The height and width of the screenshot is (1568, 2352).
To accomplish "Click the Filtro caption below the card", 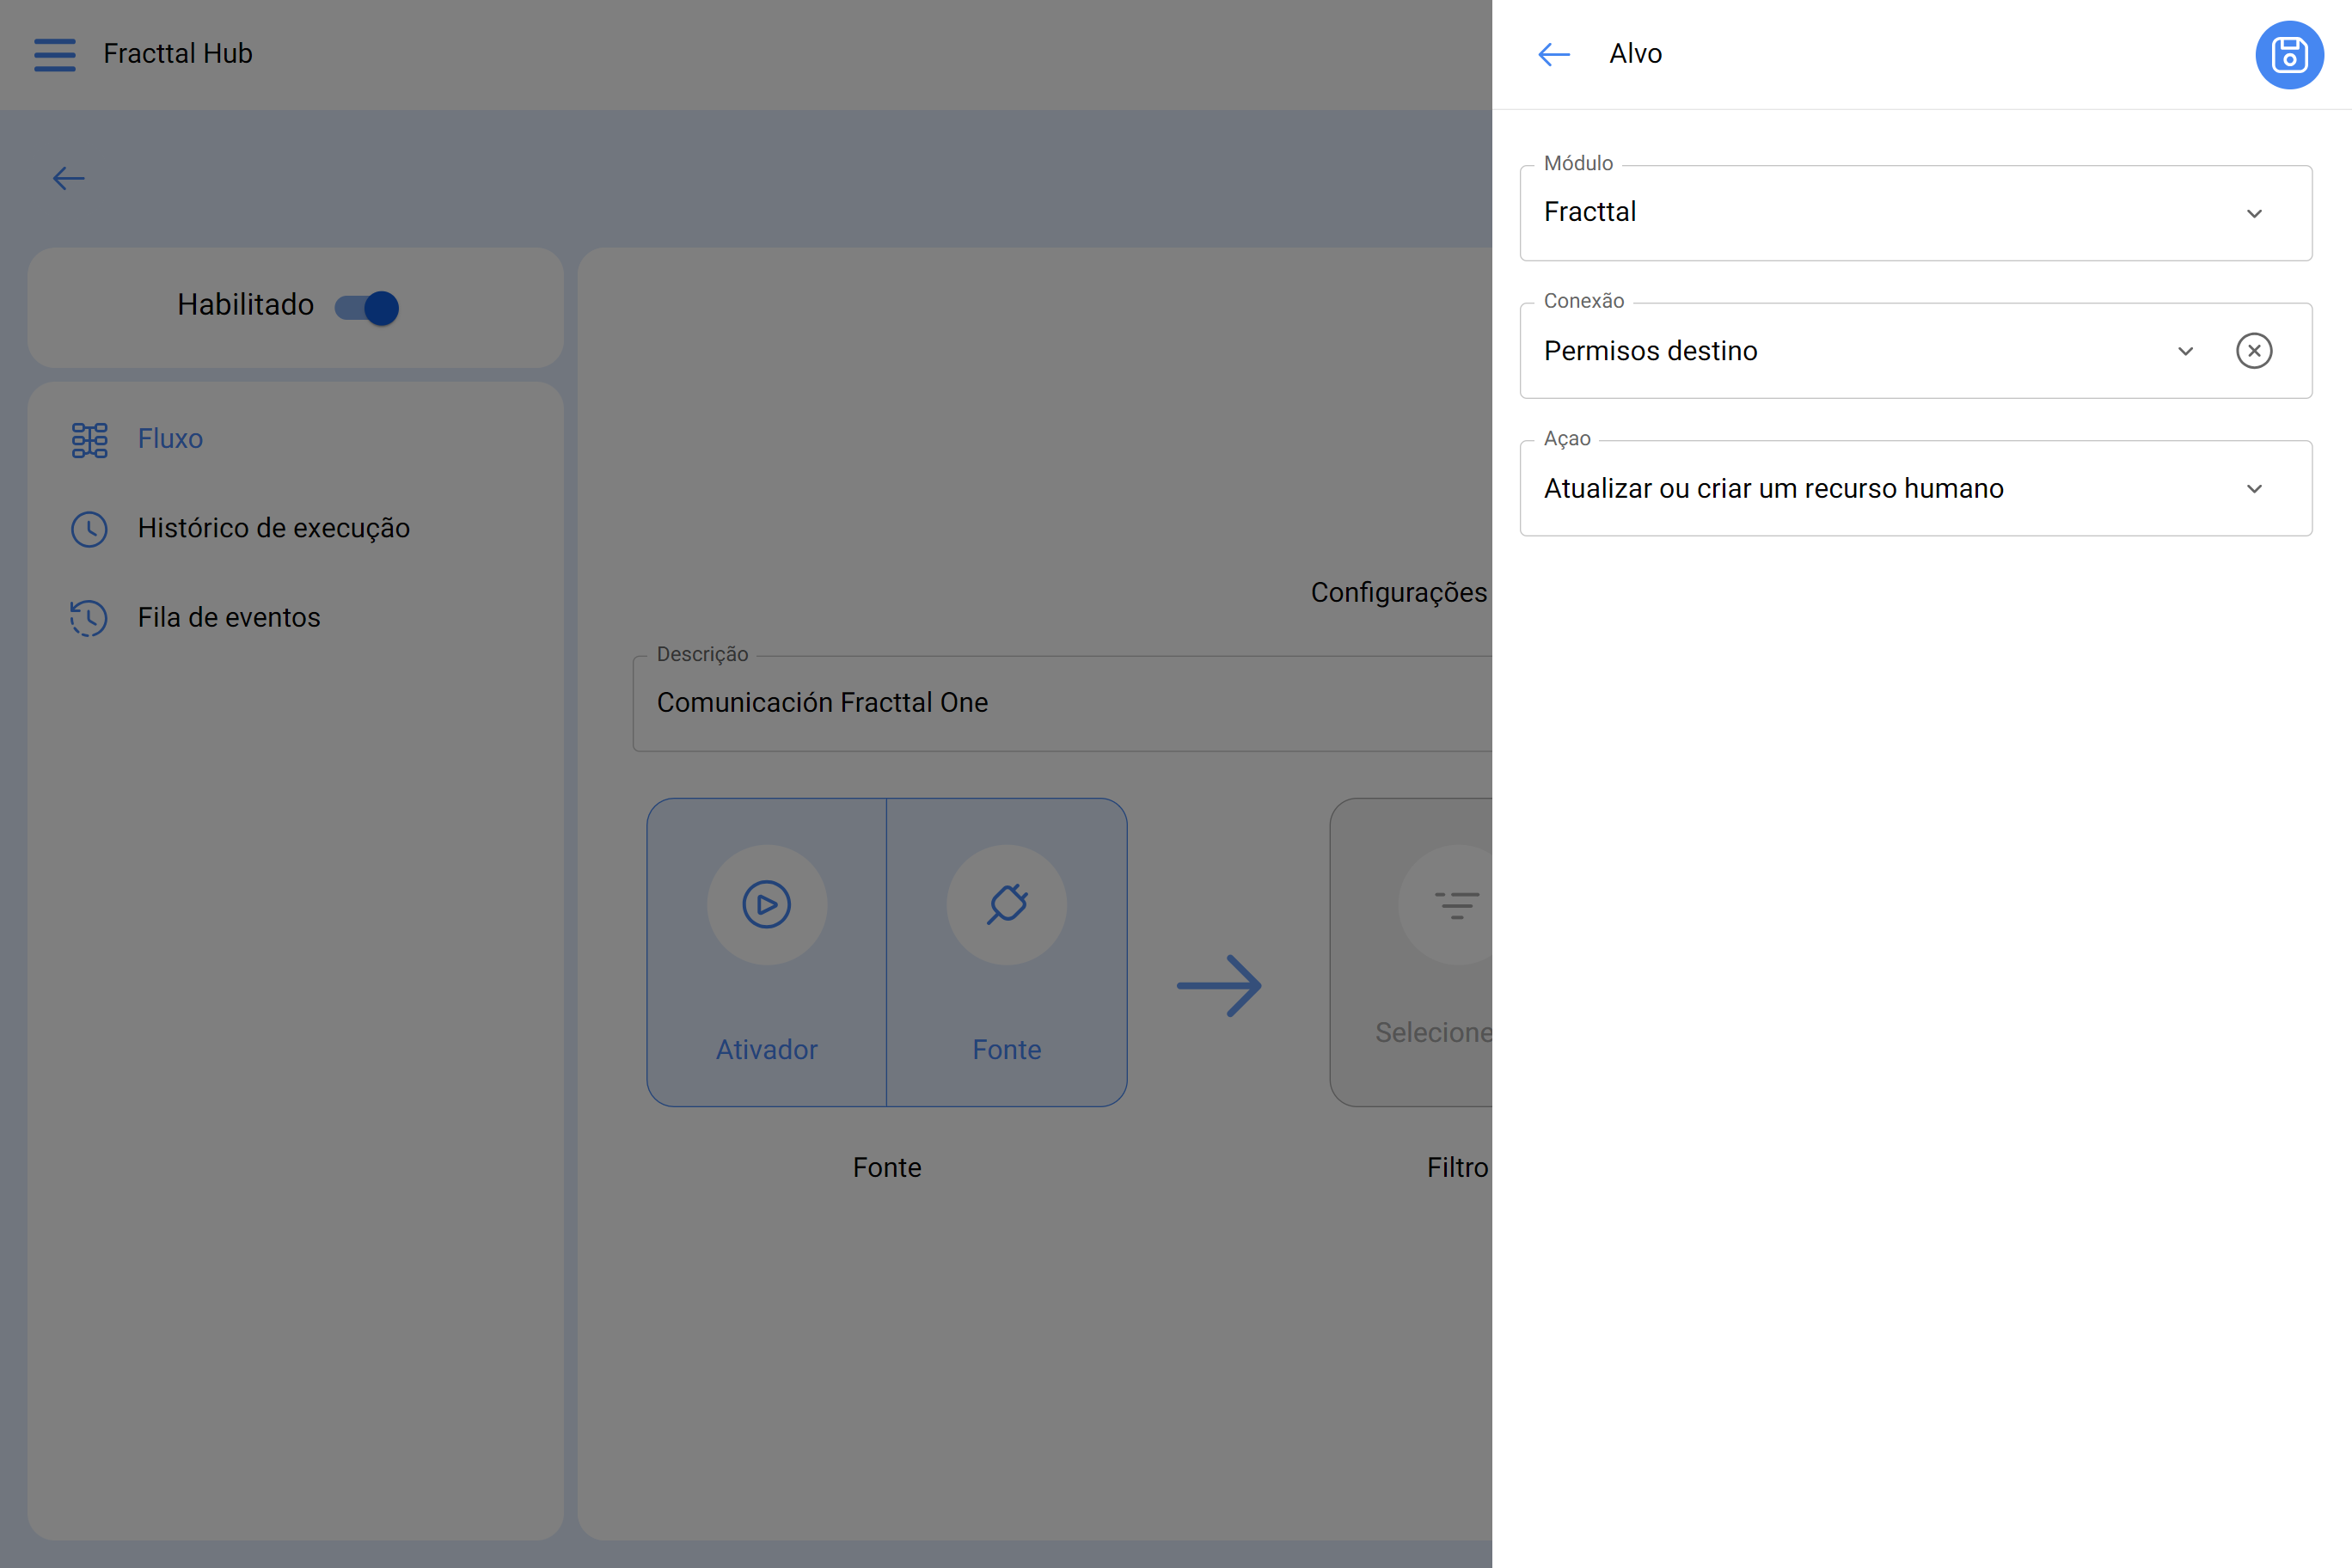I will pyautogui.click(x=1458, y=1167).
